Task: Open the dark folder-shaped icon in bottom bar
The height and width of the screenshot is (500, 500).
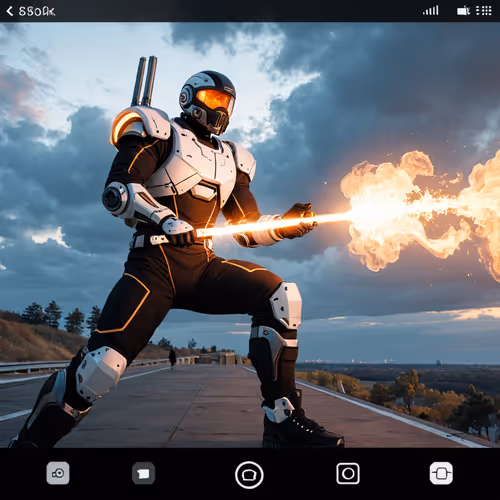Action: coord(143,473)
